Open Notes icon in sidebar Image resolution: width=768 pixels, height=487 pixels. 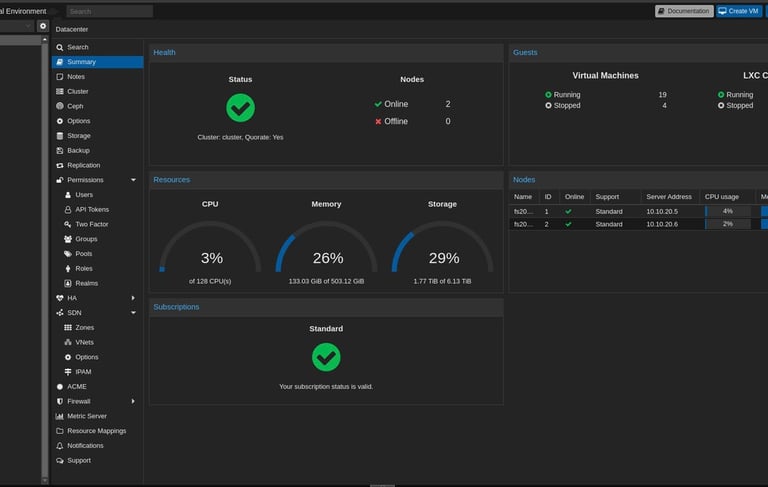tap(59, 76)
